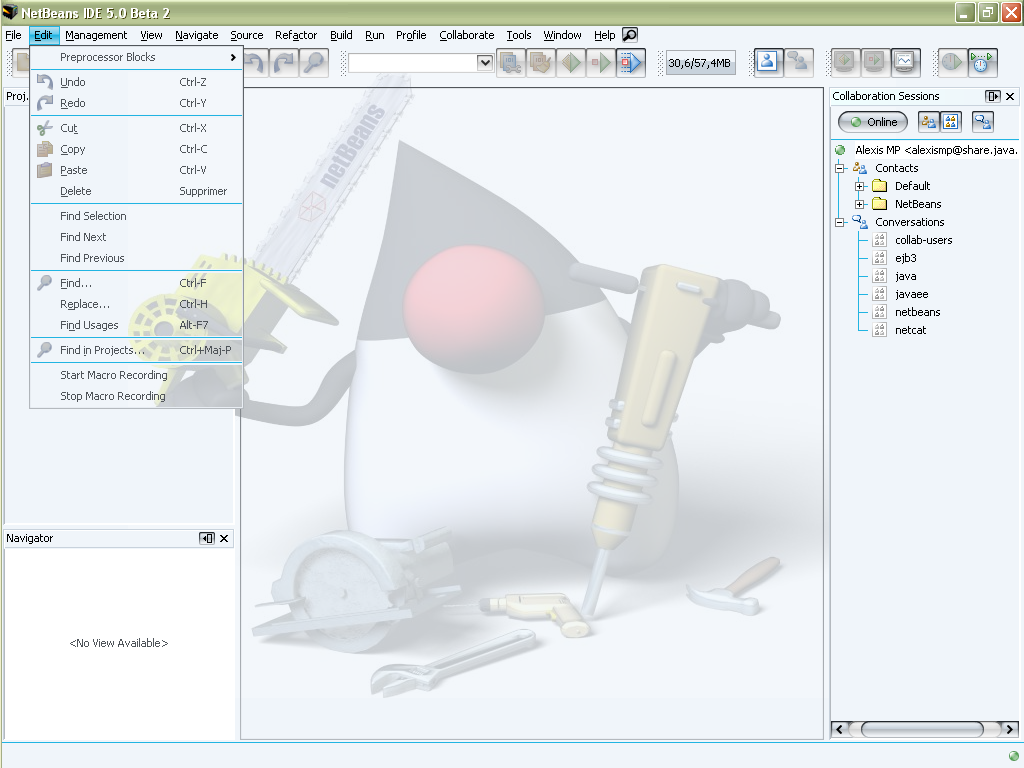Click the Debug Main Project toolbar icon

[x=601, y=63]
